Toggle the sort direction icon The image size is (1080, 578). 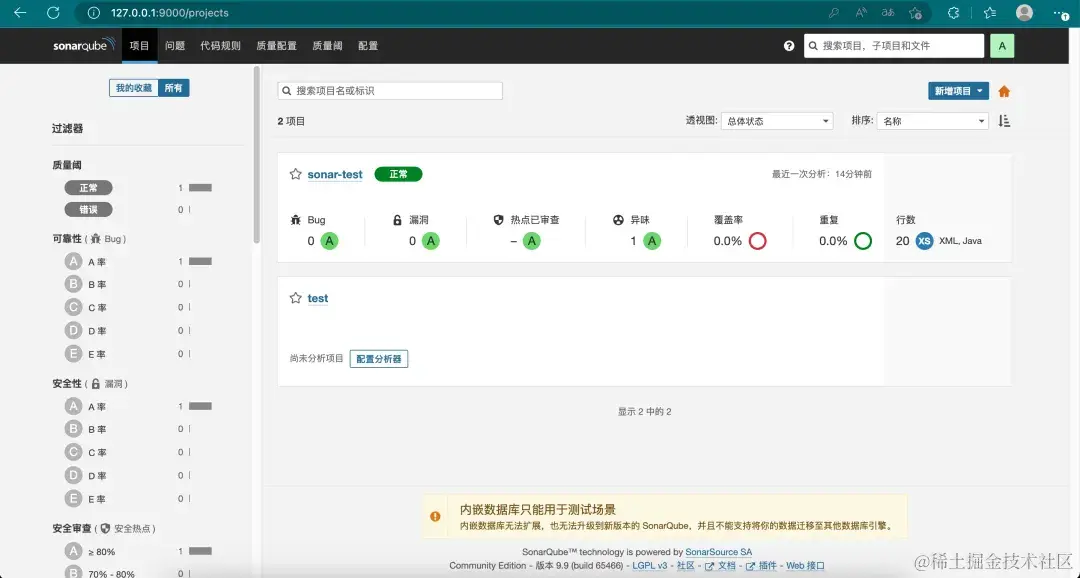tap(1004, 120)
